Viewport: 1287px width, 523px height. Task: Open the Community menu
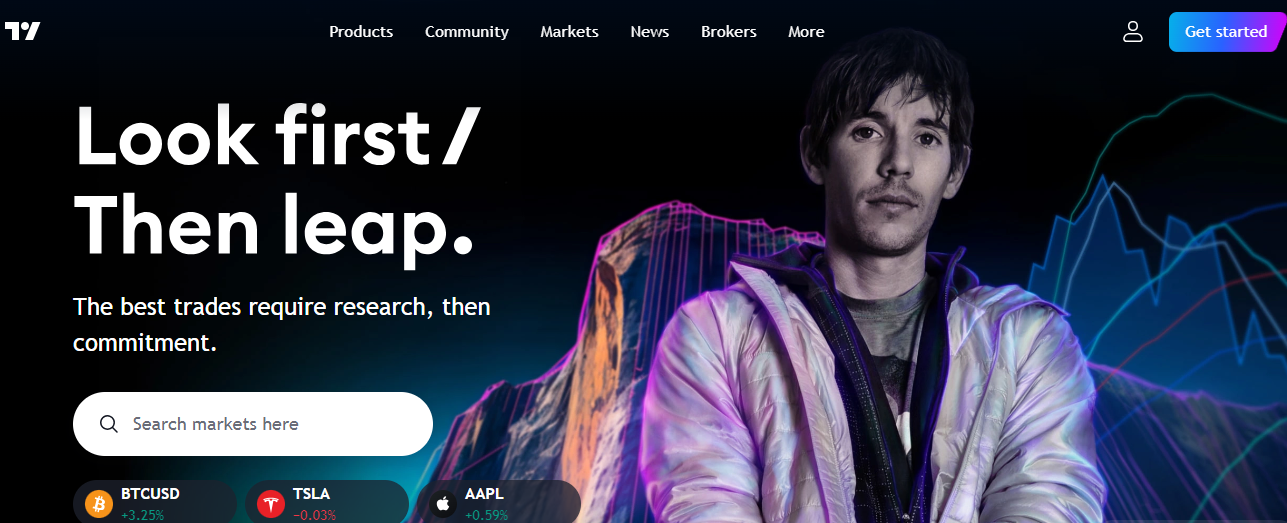point(467,32)
